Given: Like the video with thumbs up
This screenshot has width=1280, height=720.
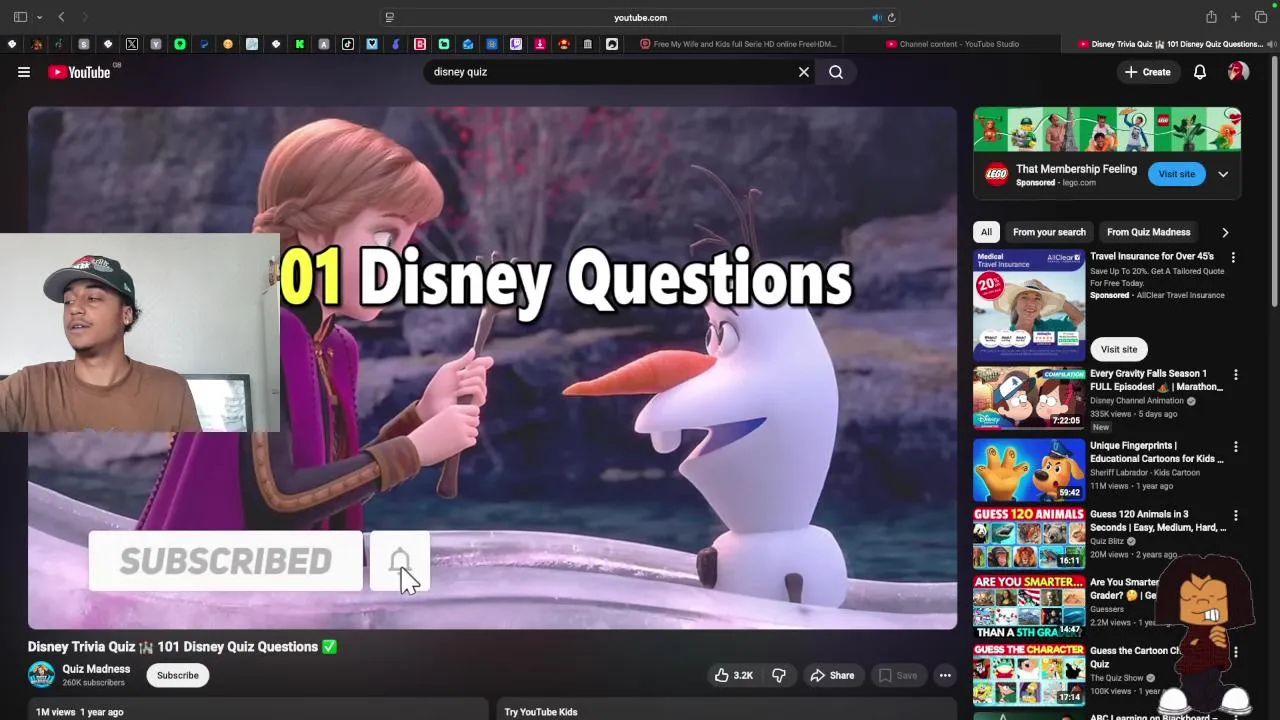Looking at the screenshot, I should [x=733, y=675].
